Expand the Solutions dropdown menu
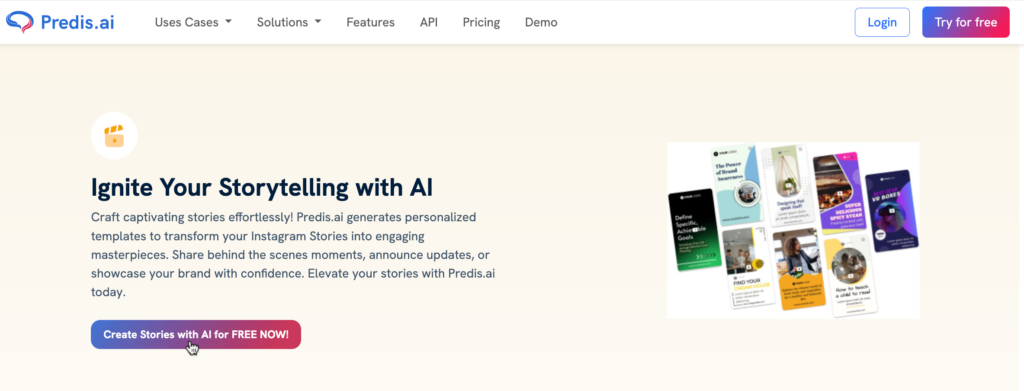The image size is (1024, 391). (289, 22)
